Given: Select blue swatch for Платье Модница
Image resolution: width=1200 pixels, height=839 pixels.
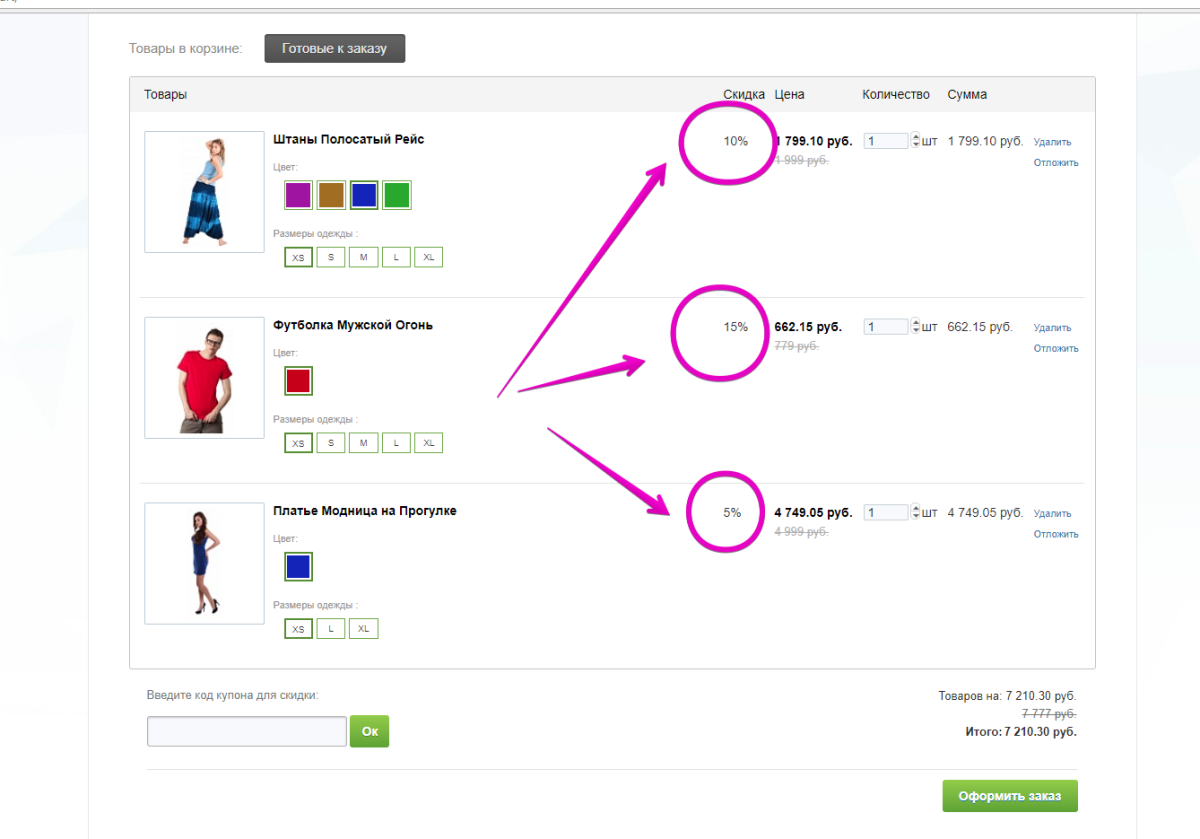Looking at the screenshot, I should [298, 567].
